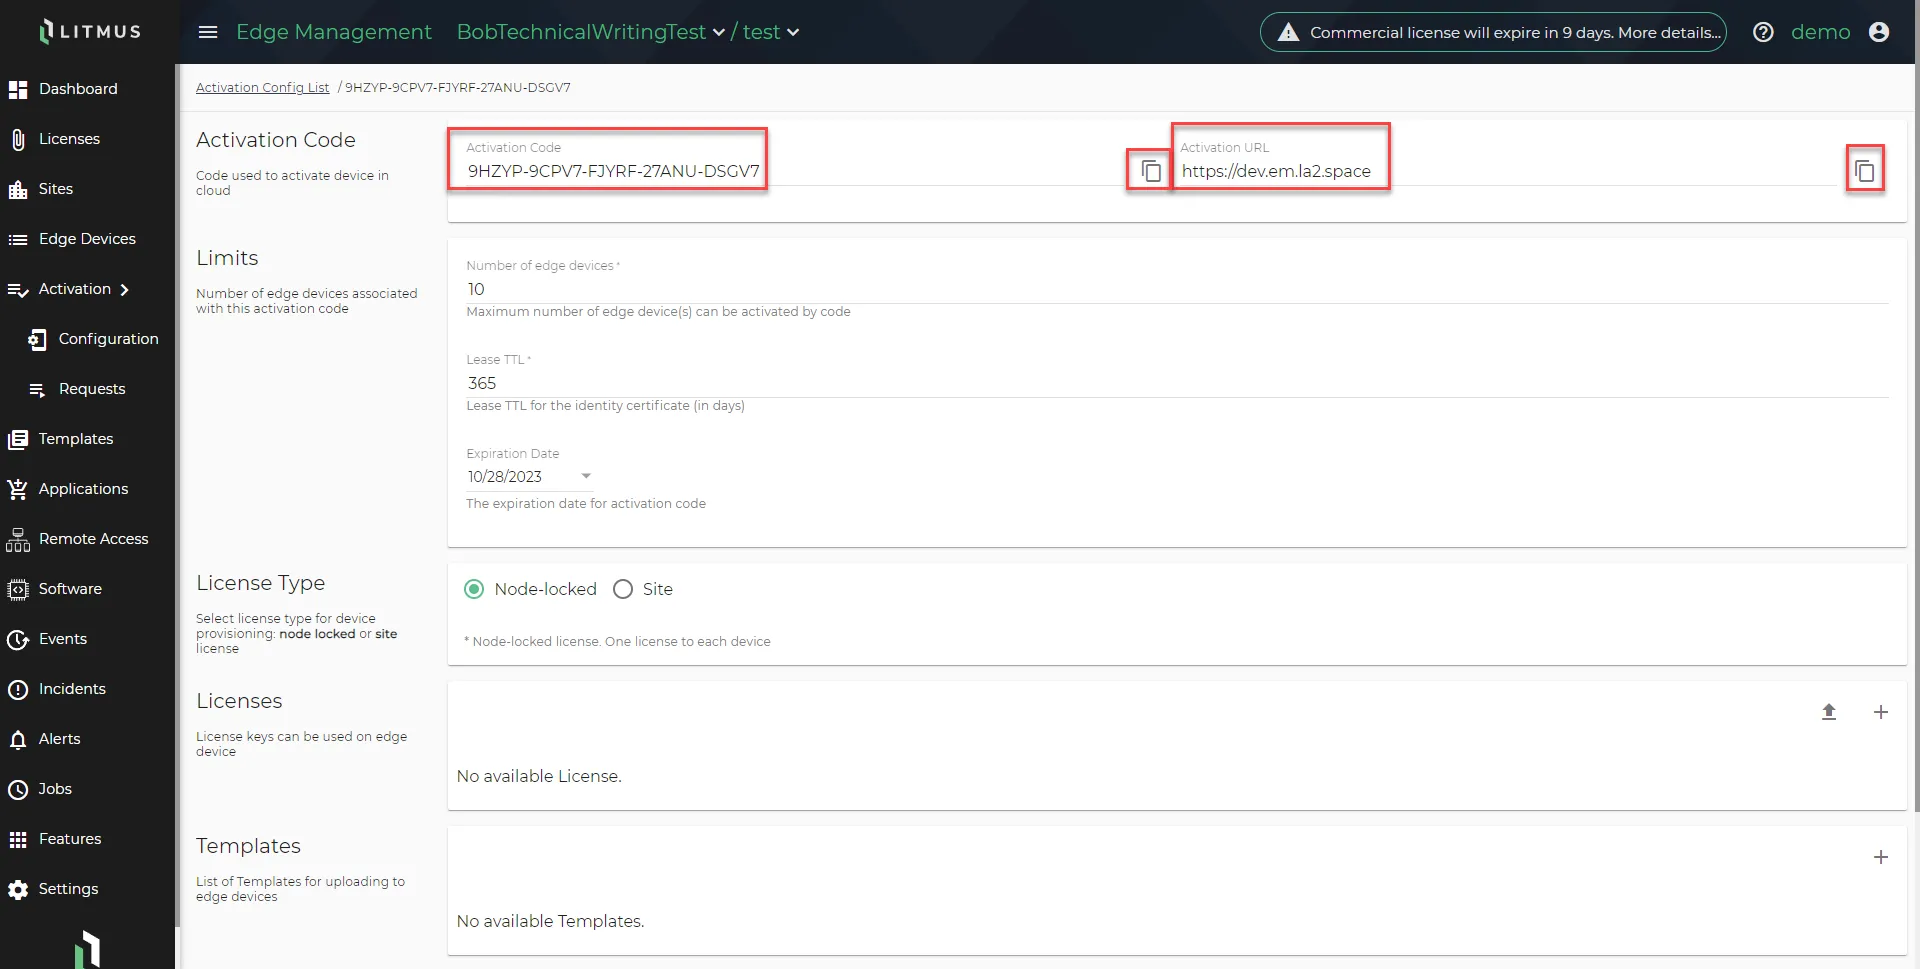Open the hamburger navigation menu
1920x969 pixels.
pyautogui.click(x=208, y=32)
